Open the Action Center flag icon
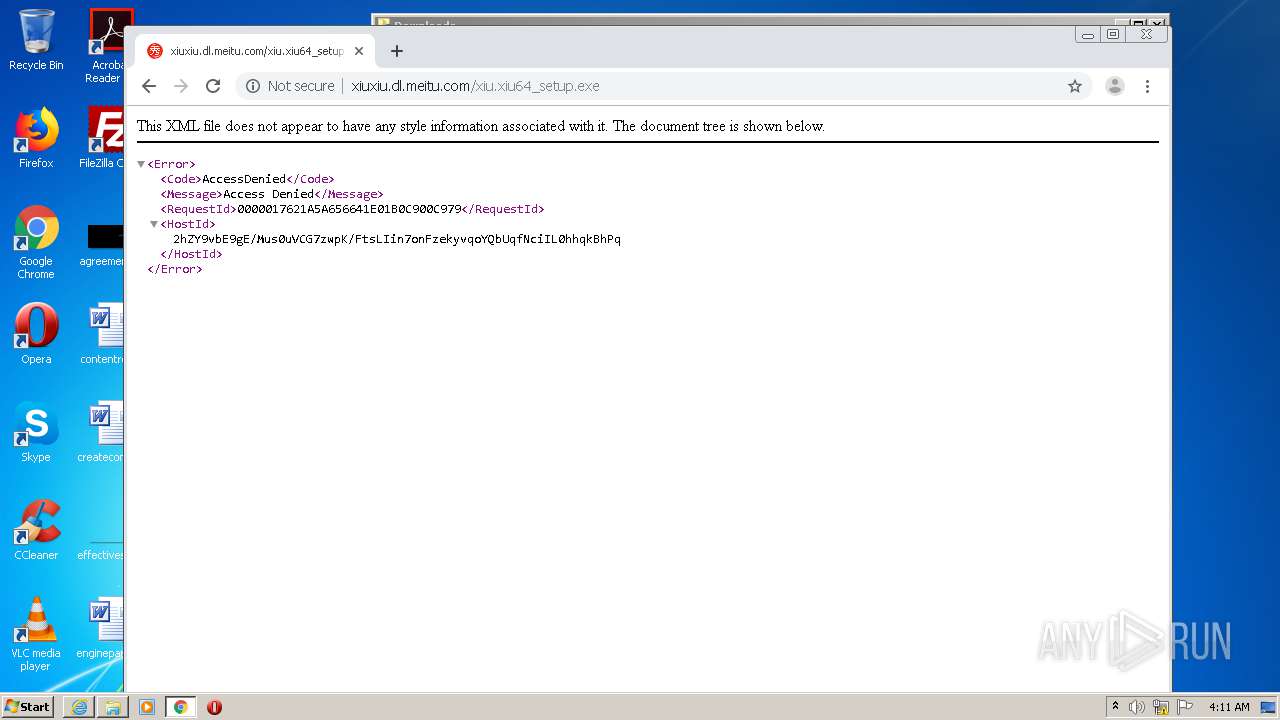The width and height of the screenshot is (1280, 720). point(1185,707)
